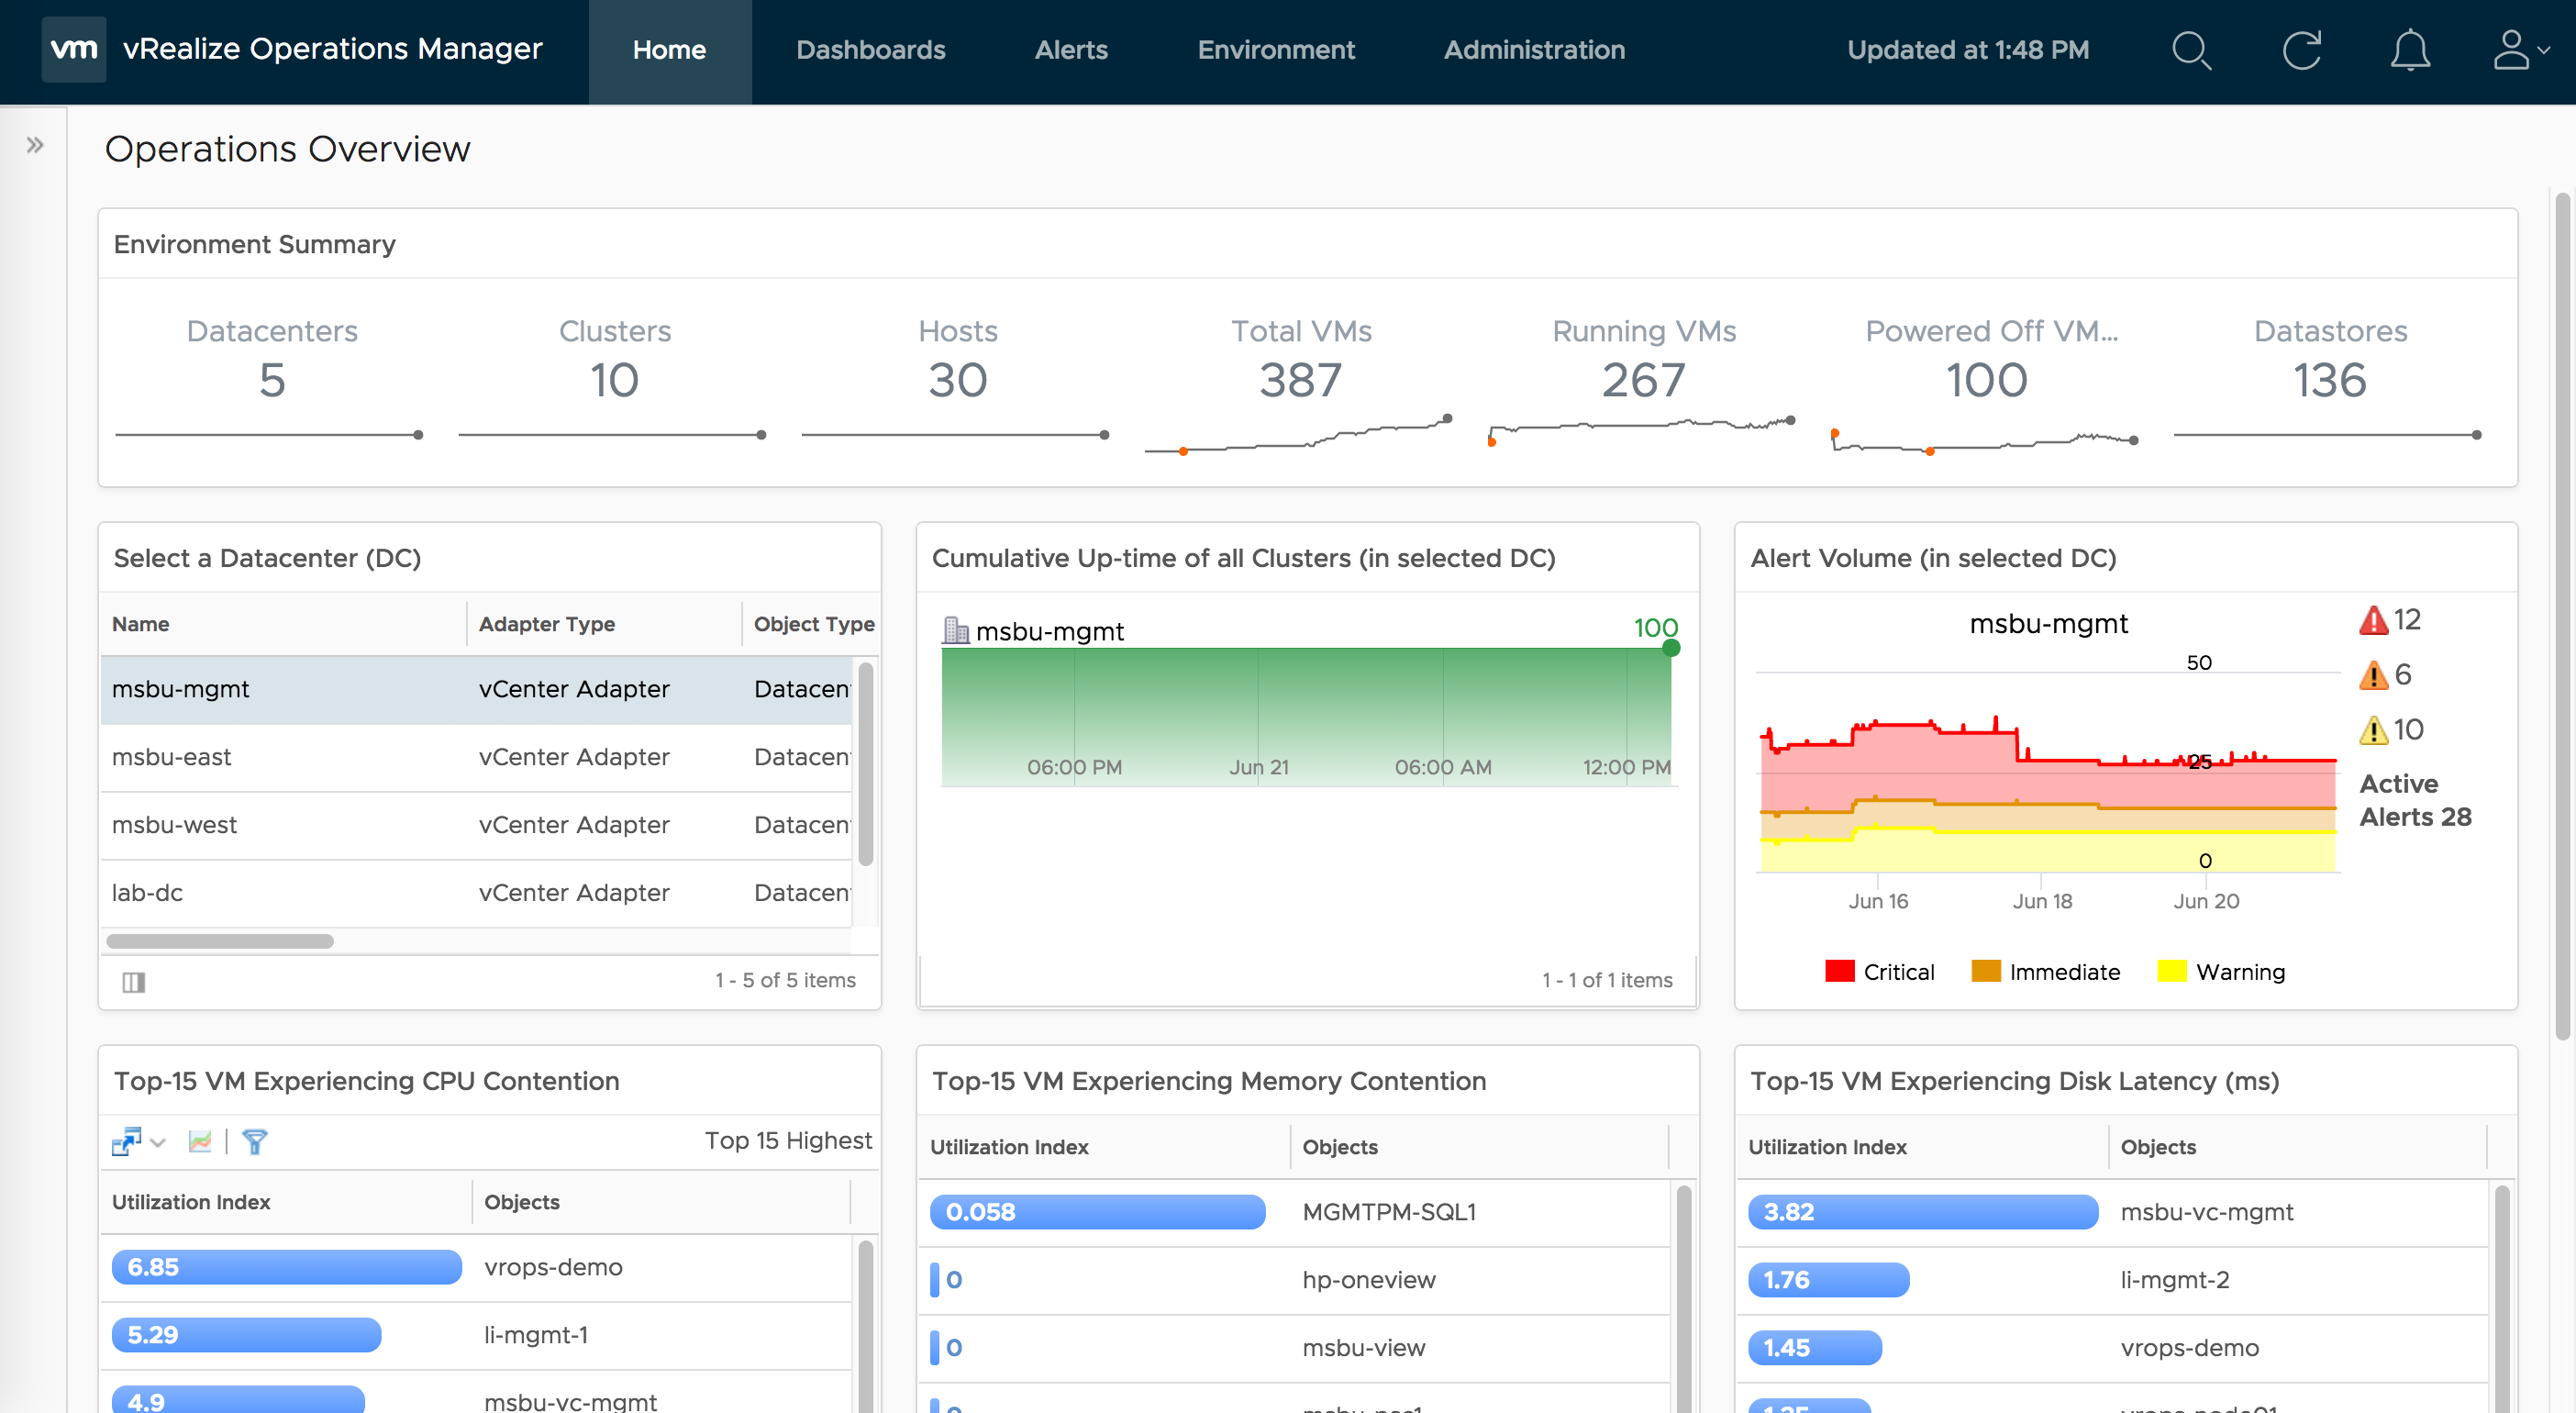Sort by Adapter Type column header

(546, 624)
